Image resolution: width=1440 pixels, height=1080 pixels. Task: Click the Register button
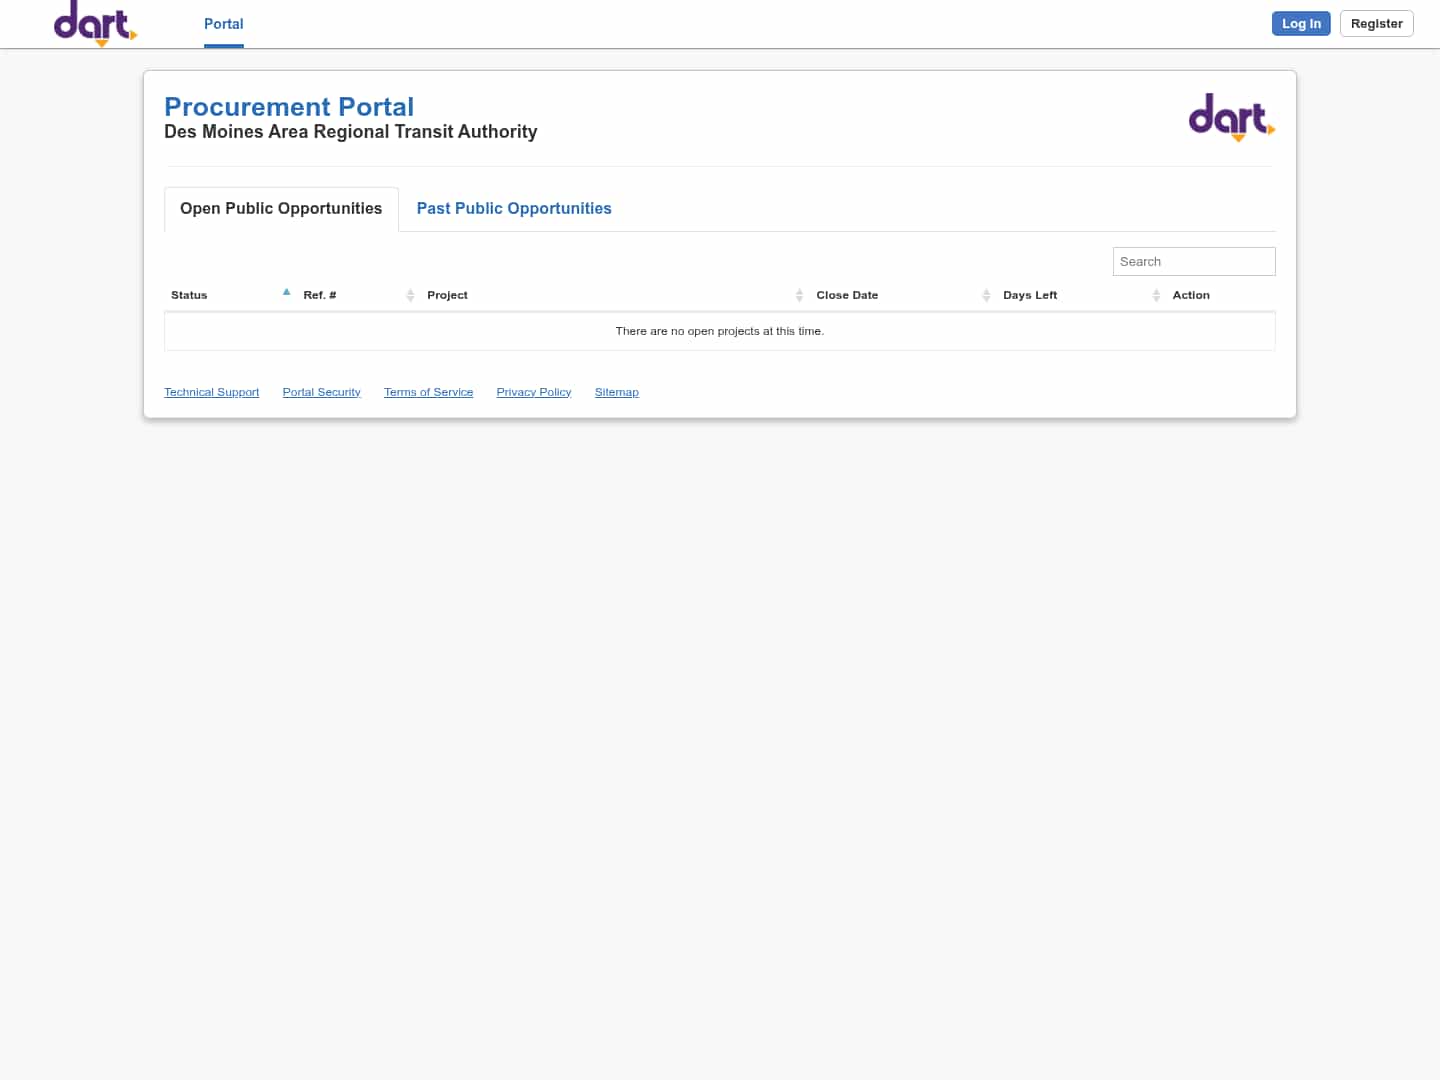(1376, 23)
